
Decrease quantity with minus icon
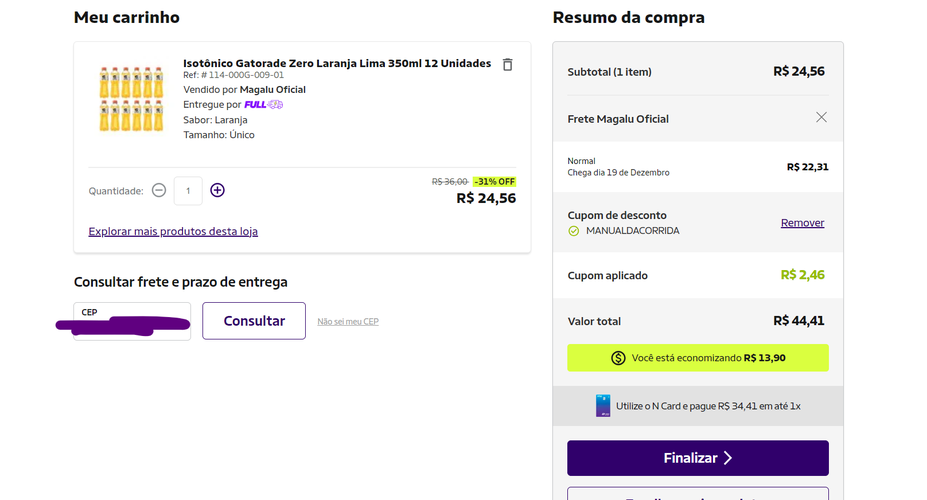(158, 190)
